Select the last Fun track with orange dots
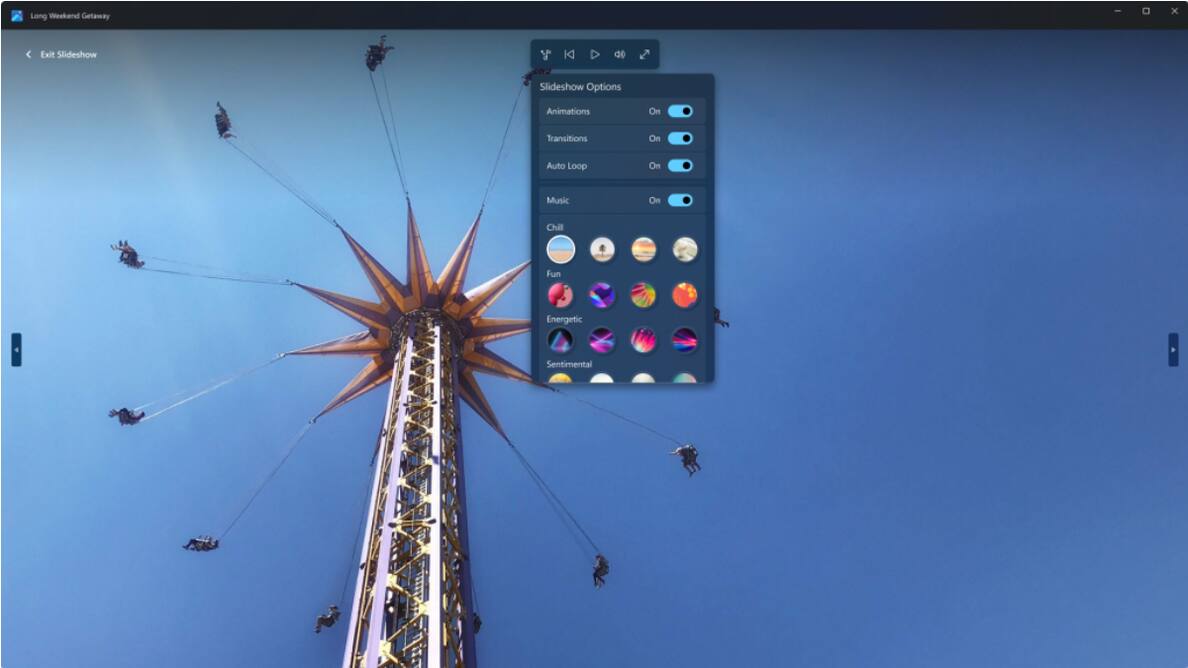This screenshot has width=1188, height=668. pyautogui.click(x=684, y=295)
